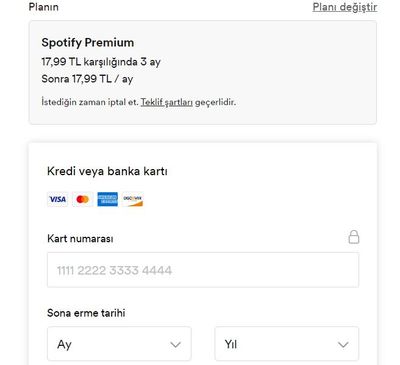Click the American Express card logo

(x=107, y=199)
